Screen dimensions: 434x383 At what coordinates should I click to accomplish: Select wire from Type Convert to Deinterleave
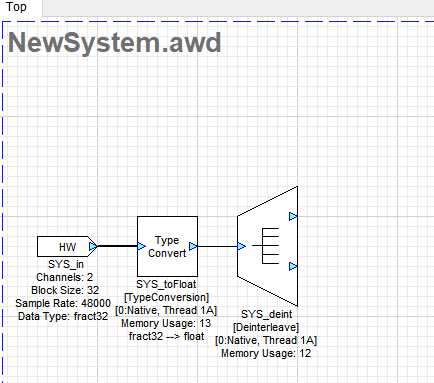tap(217, 246)
